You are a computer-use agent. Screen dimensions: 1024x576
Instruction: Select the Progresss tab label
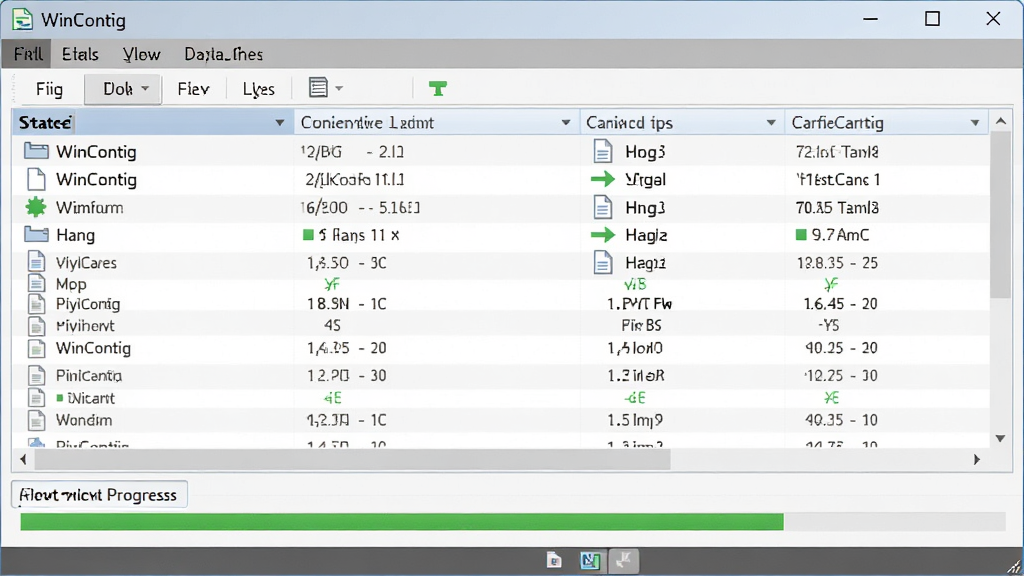click(99, 495)
